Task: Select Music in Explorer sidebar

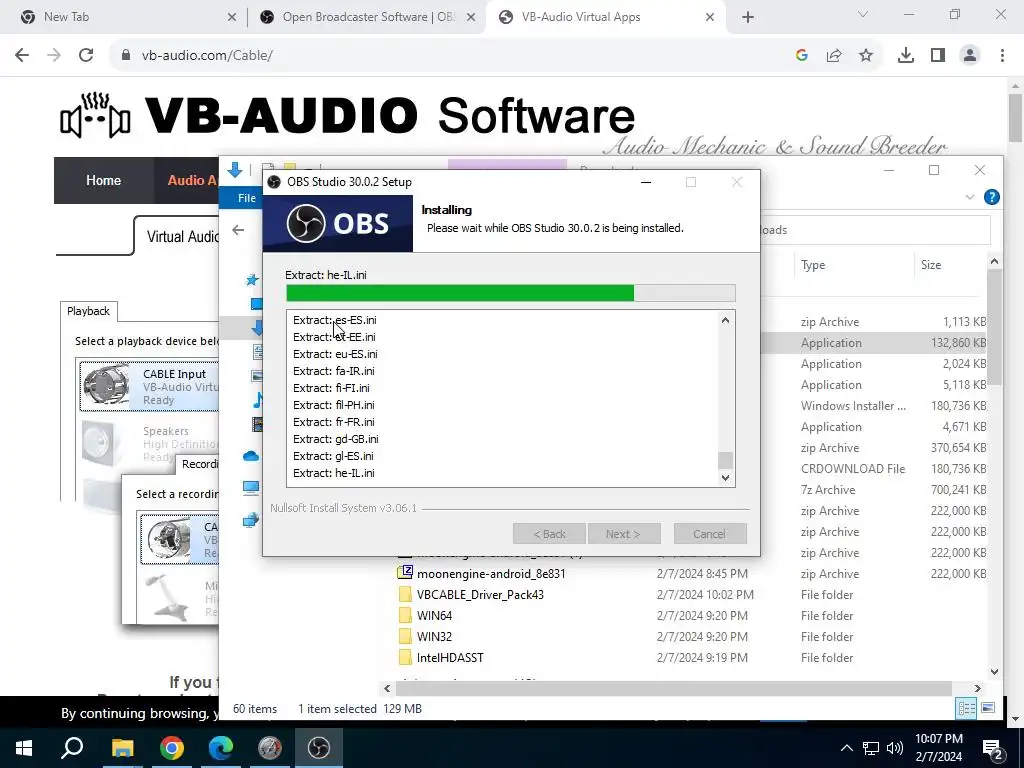Action: pos(257,400)
